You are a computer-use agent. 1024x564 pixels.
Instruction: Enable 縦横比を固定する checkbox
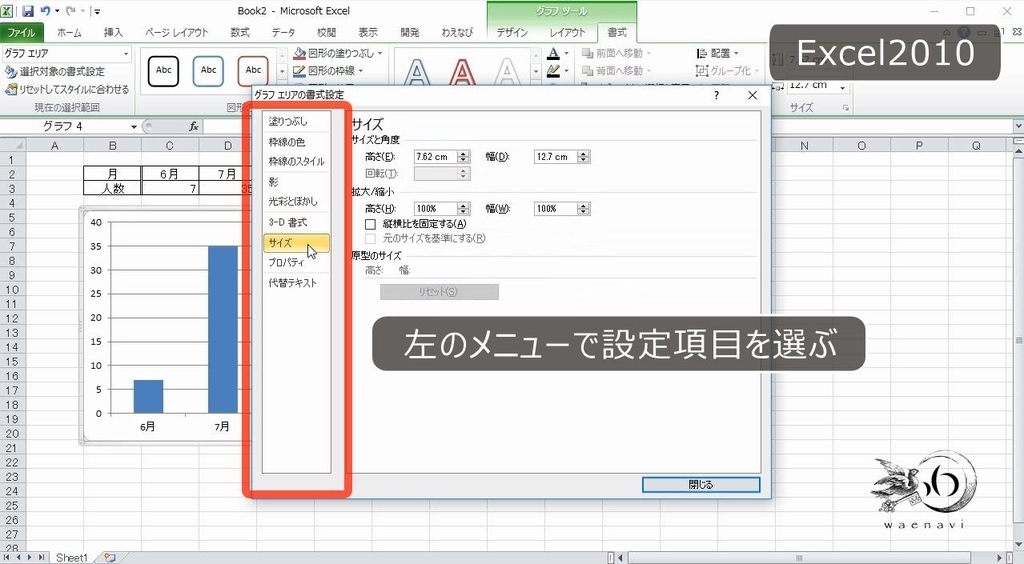point(370,224)
